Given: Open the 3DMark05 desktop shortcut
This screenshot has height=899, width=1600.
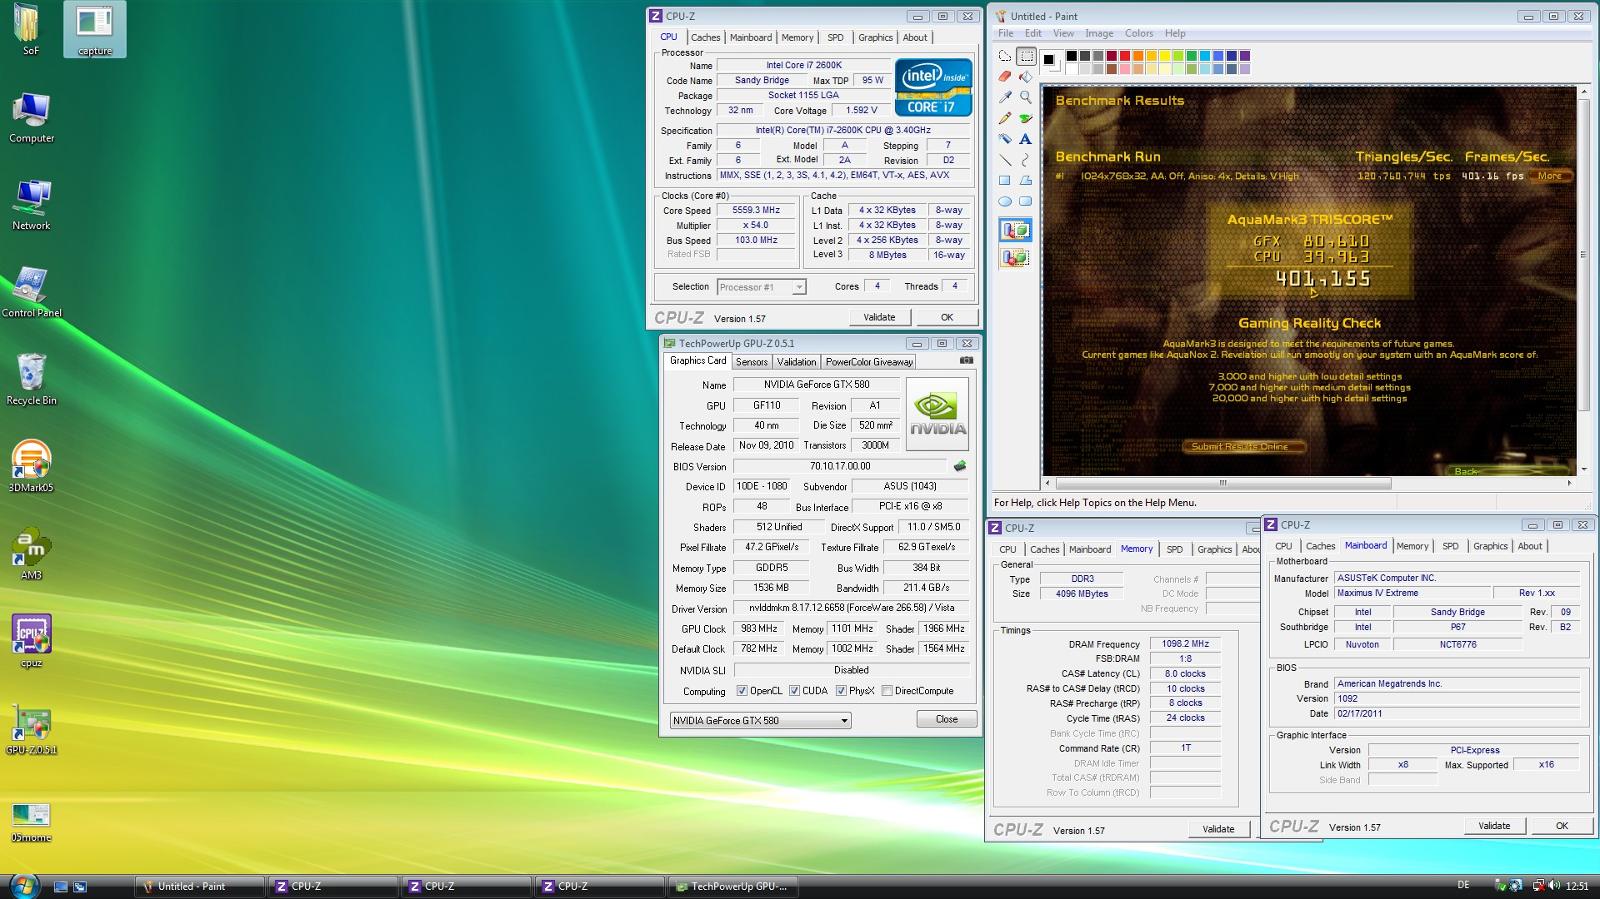Looking at the screenshot, I should (x=31, y=466).
